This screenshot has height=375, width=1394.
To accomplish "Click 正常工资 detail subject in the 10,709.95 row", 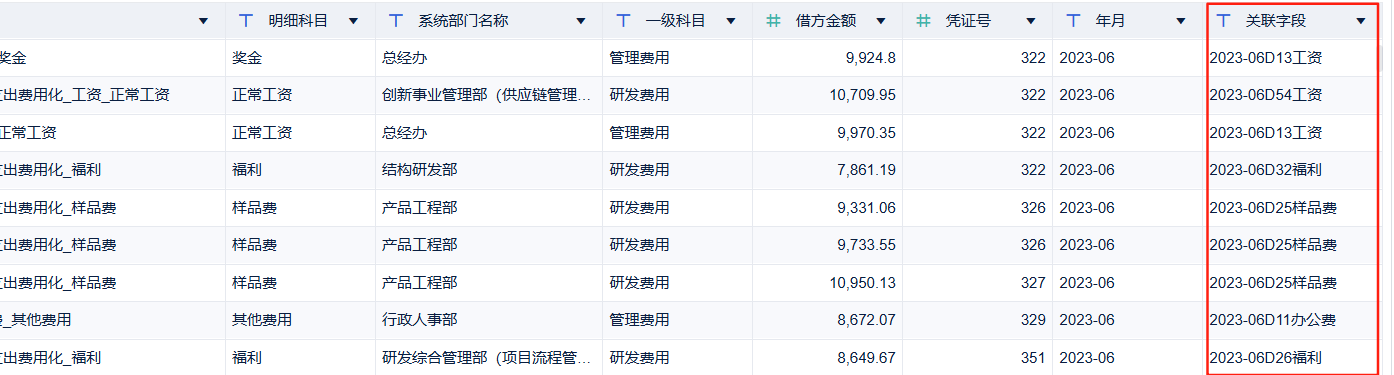I will coord(262,95).
